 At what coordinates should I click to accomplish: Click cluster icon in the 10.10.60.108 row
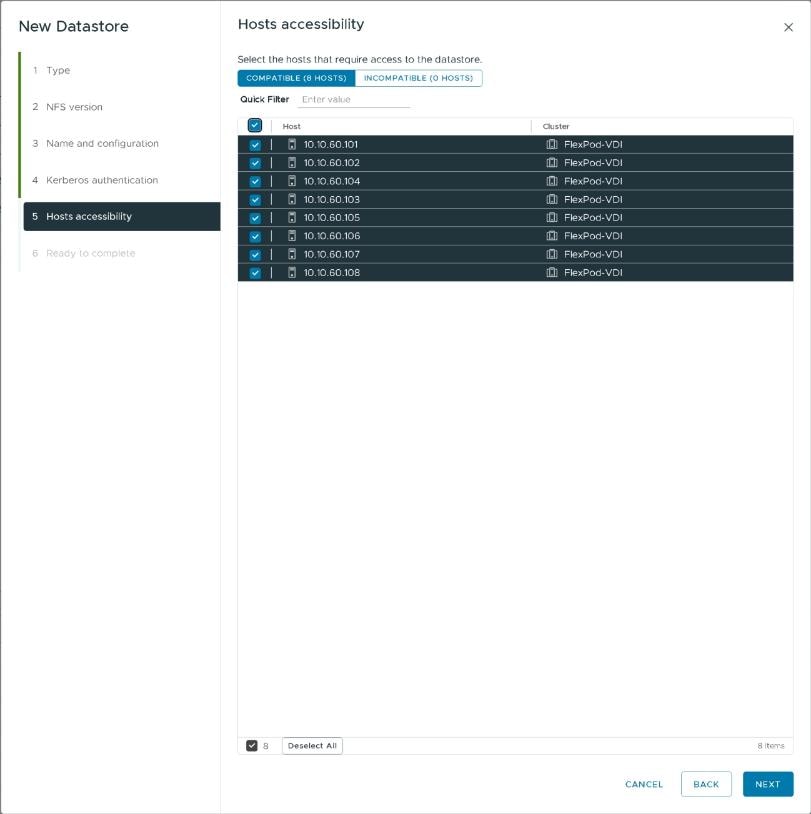[552, 273]
